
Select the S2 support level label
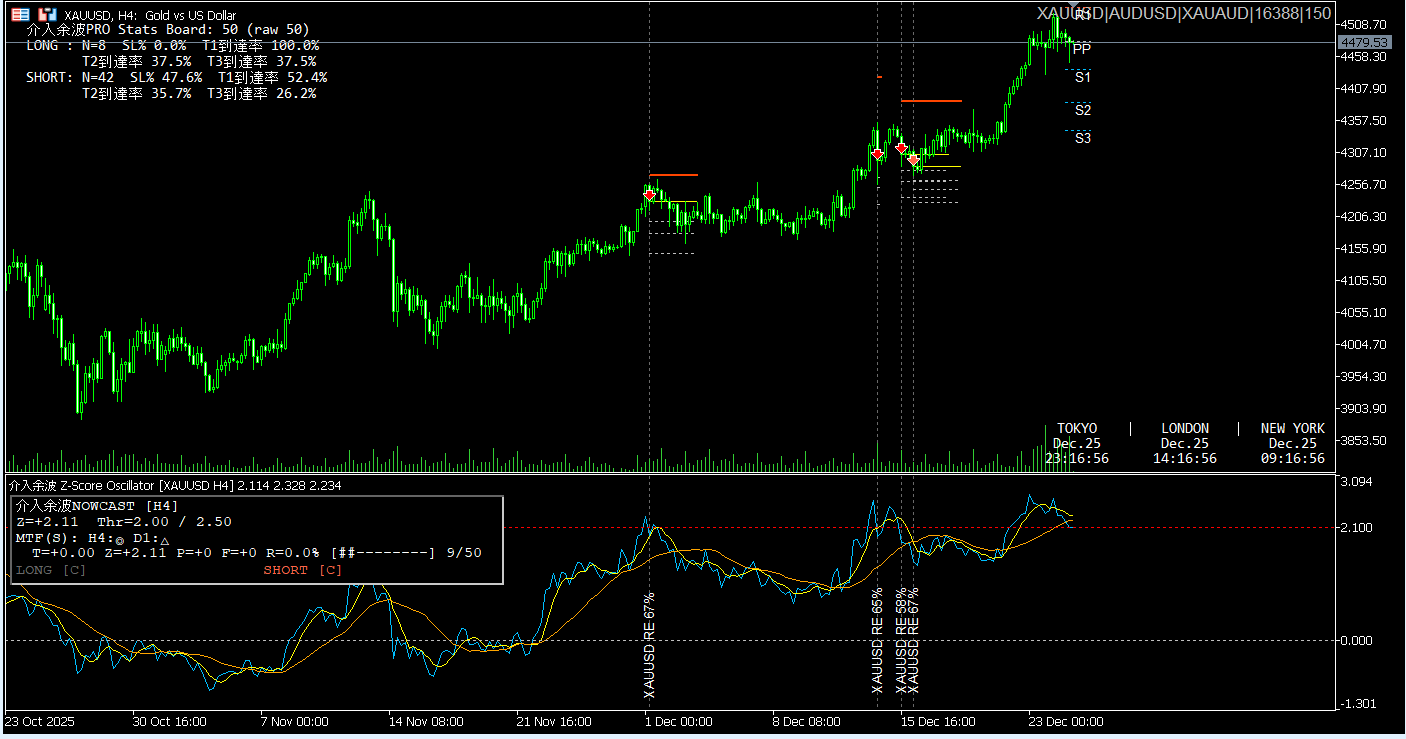click(x=1083, y=110)
